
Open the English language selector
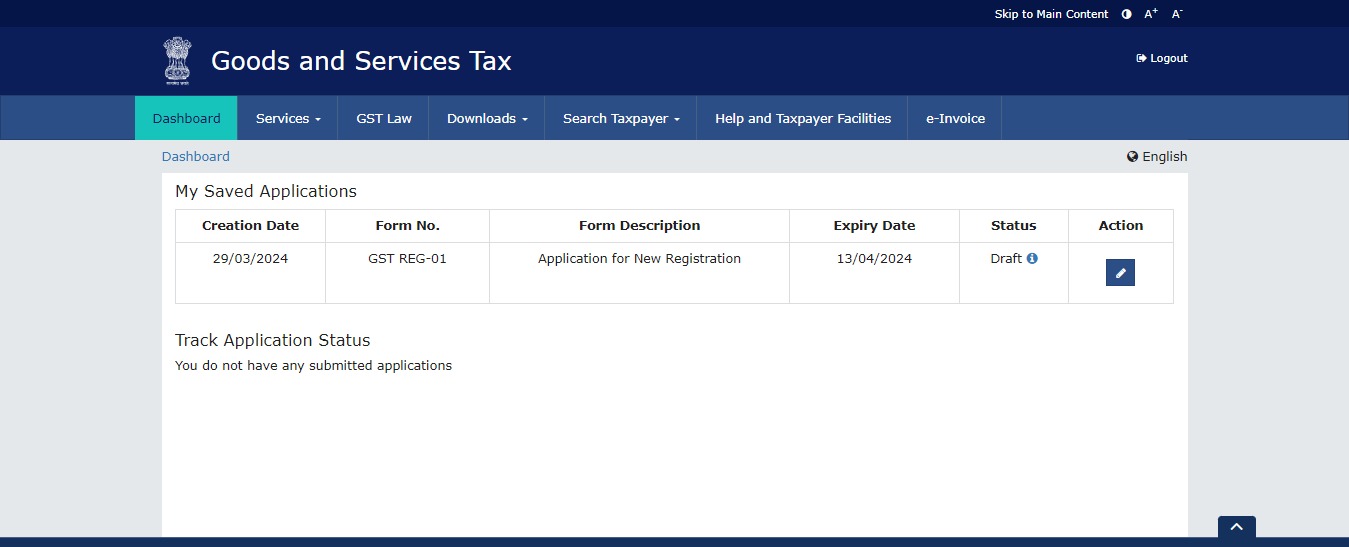click(x=1157, y=156)
